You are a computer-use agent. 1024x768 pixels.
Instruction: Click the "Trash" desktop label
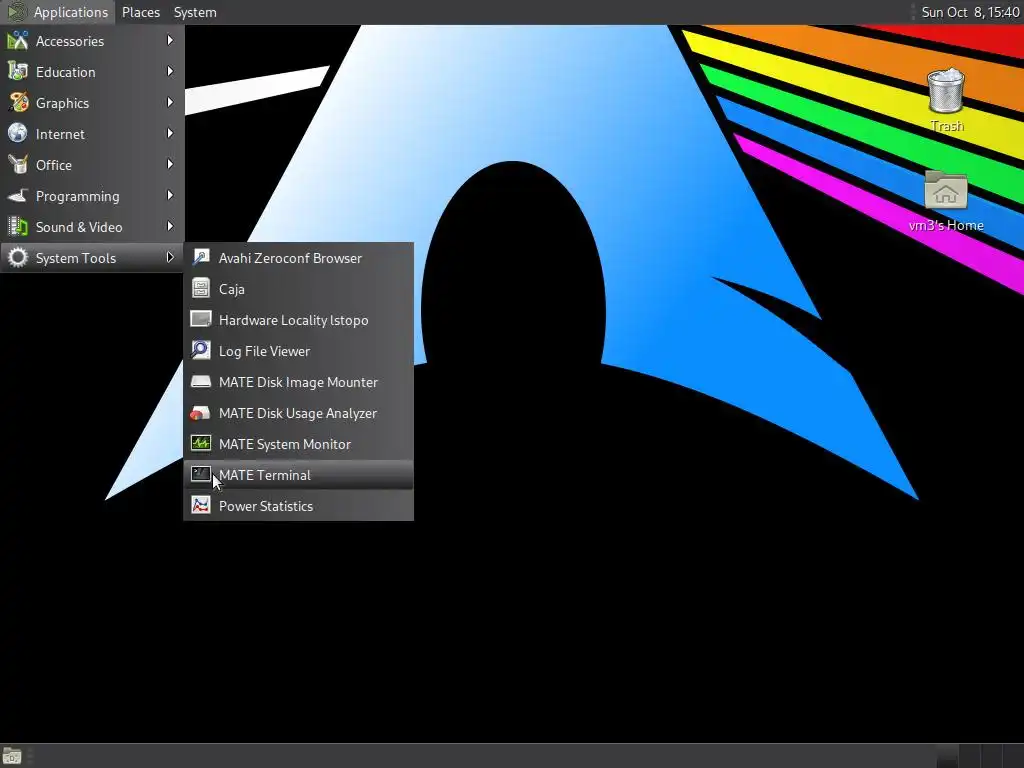(946, 126)
